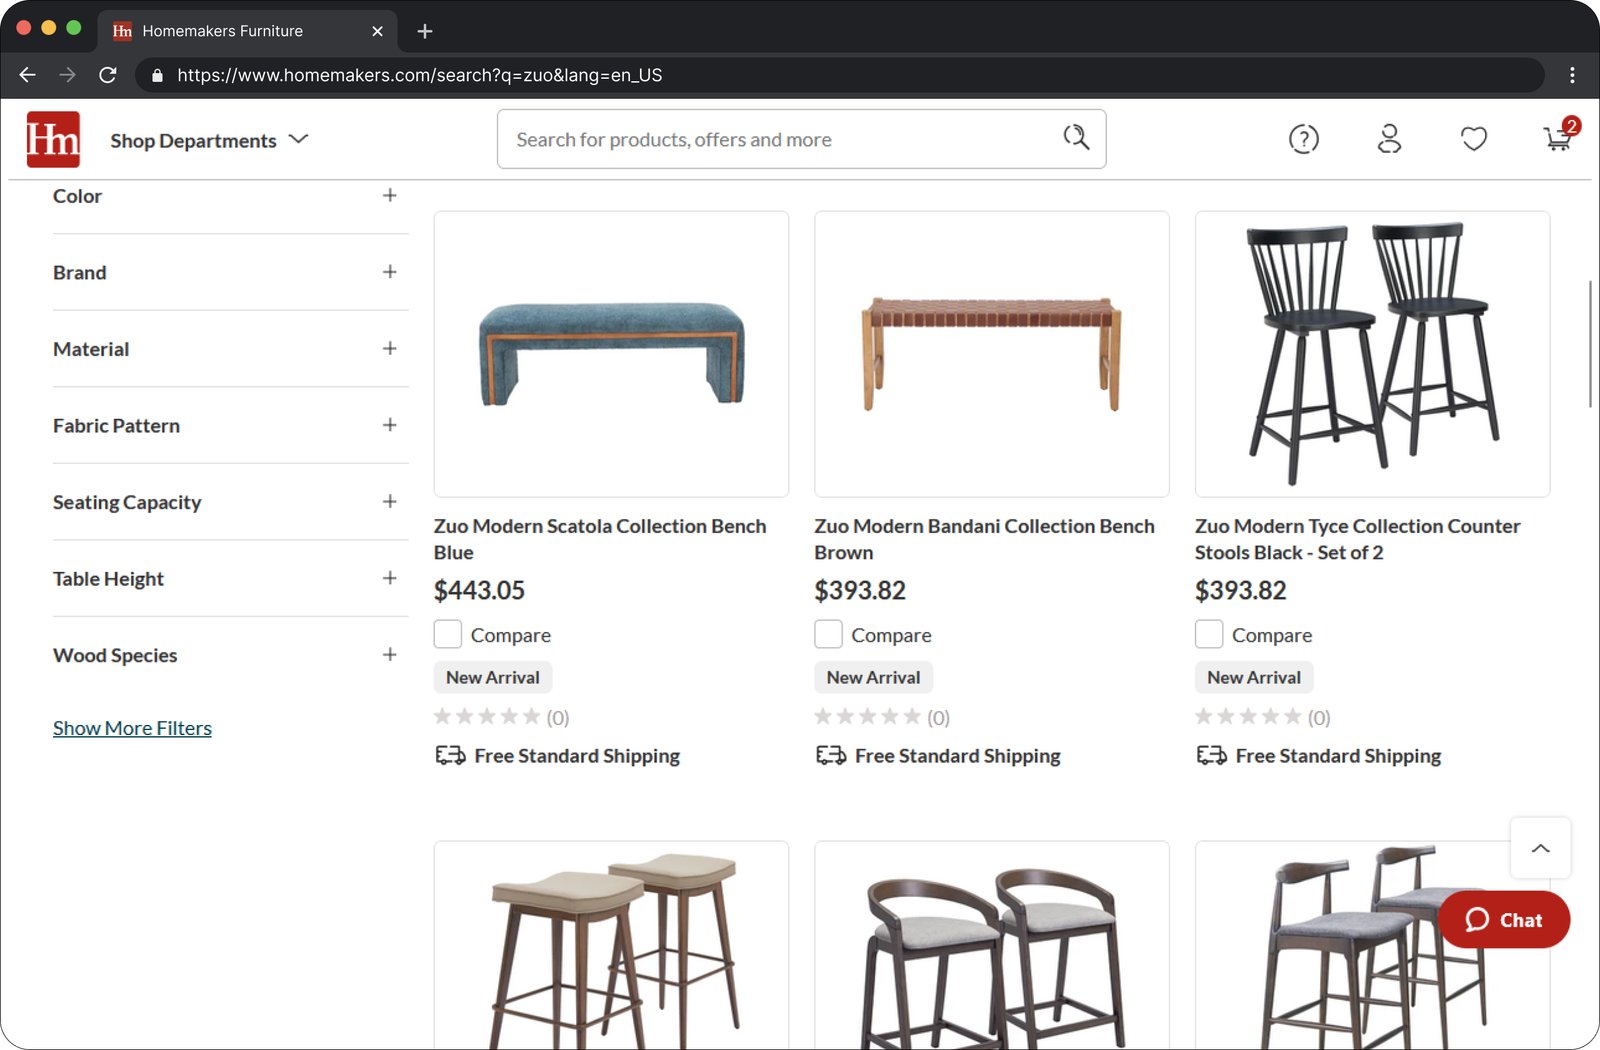The height and width of the screenshot is (1050, 1600).
Task: Open the beige backless stools image
Action: tap(611, 945)
